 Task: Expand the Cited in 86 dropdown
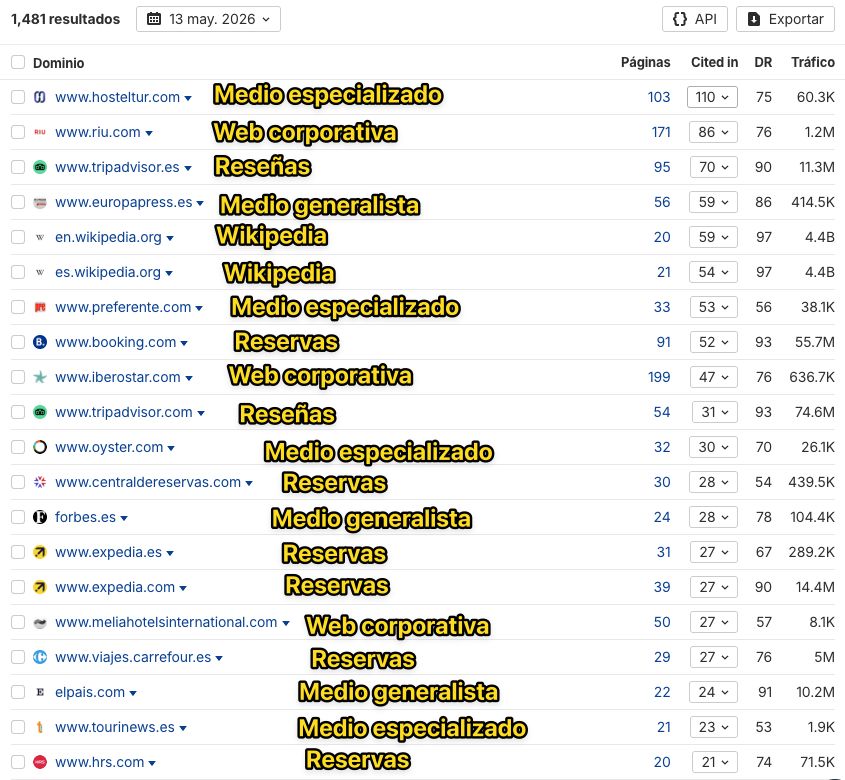click(713, 132)
